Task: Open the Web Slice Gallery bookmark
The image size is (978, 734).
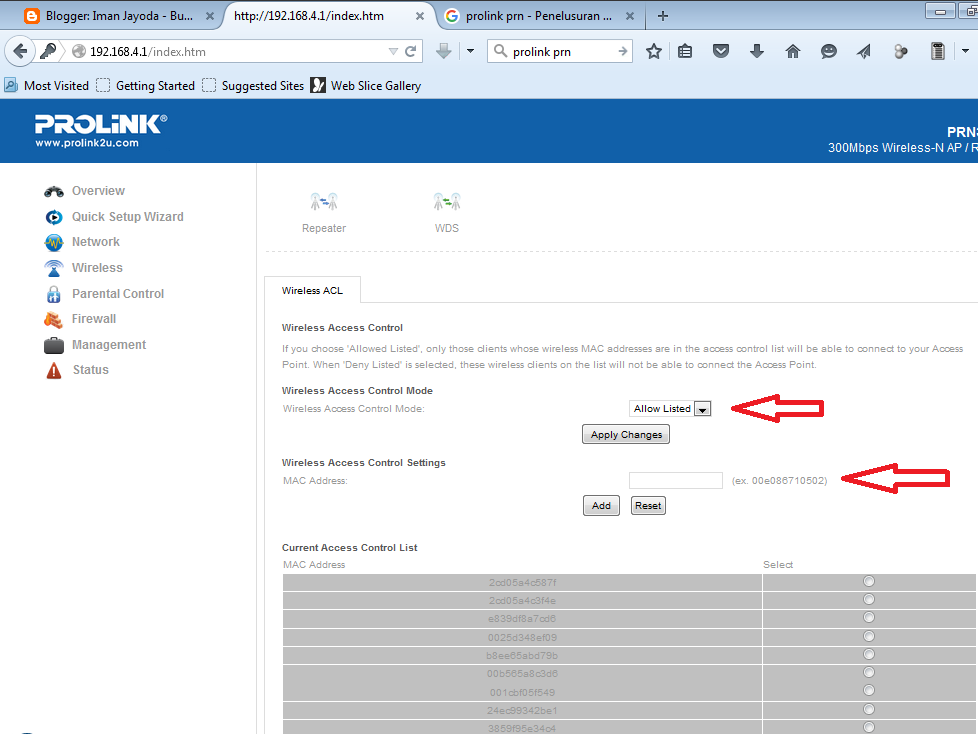Action: click(366, 85)
